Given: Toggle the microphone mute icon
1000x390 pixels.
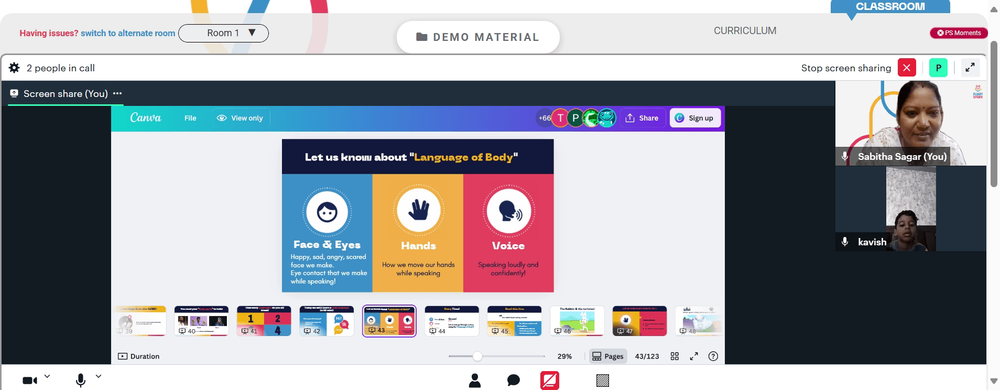Looking at the screenshot, I should click(80, 380).
